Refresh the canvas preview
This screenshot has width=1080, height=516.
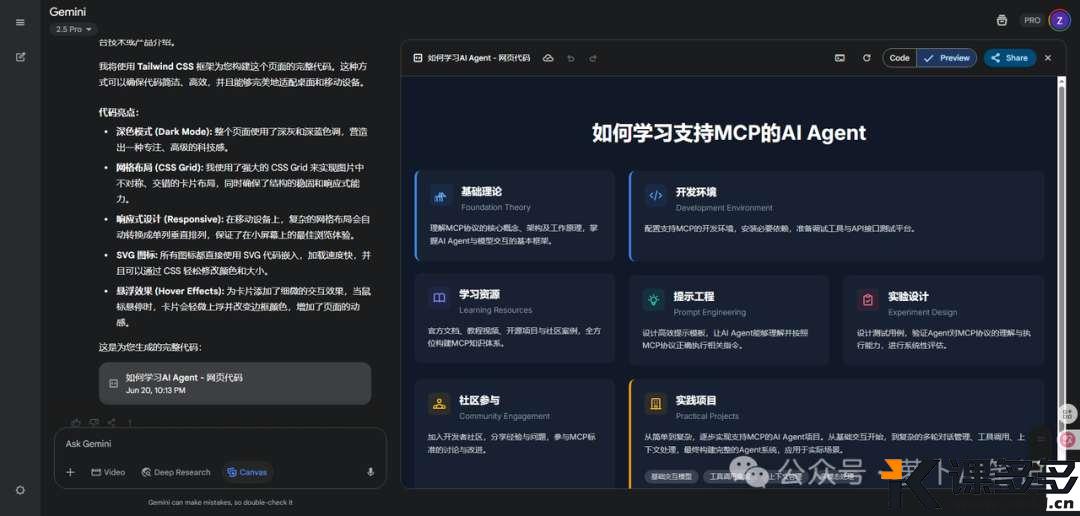[x=866, y=58]
